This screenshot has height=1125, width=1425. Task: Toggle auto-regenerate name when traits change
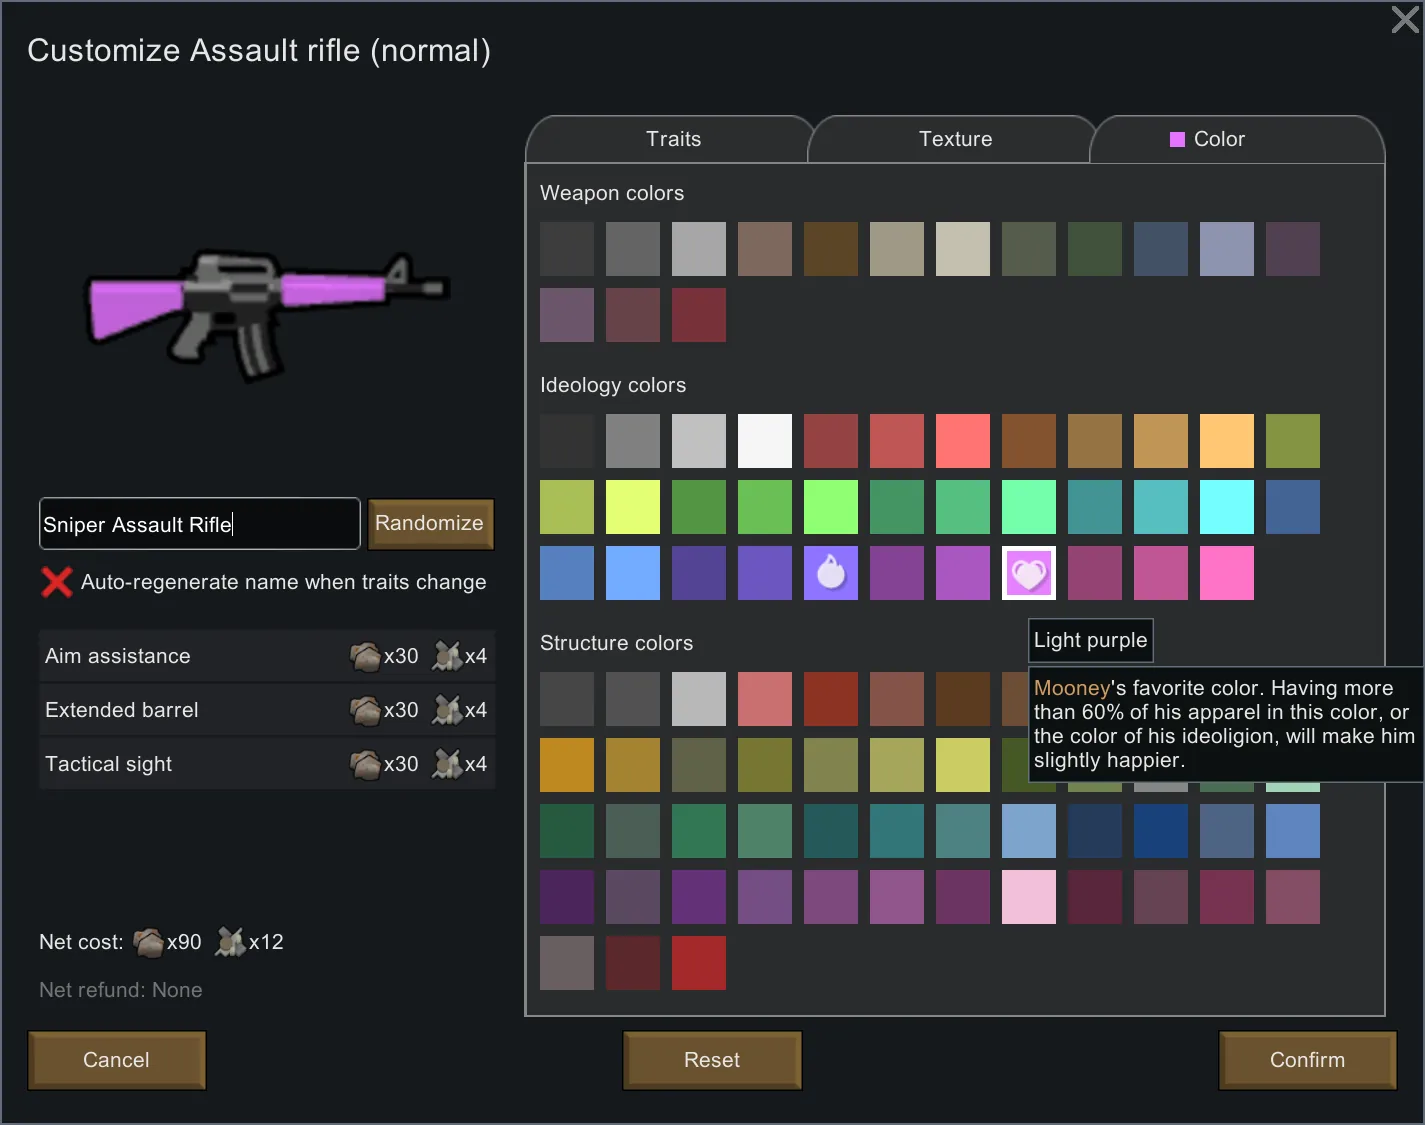(x=57, y=582)
